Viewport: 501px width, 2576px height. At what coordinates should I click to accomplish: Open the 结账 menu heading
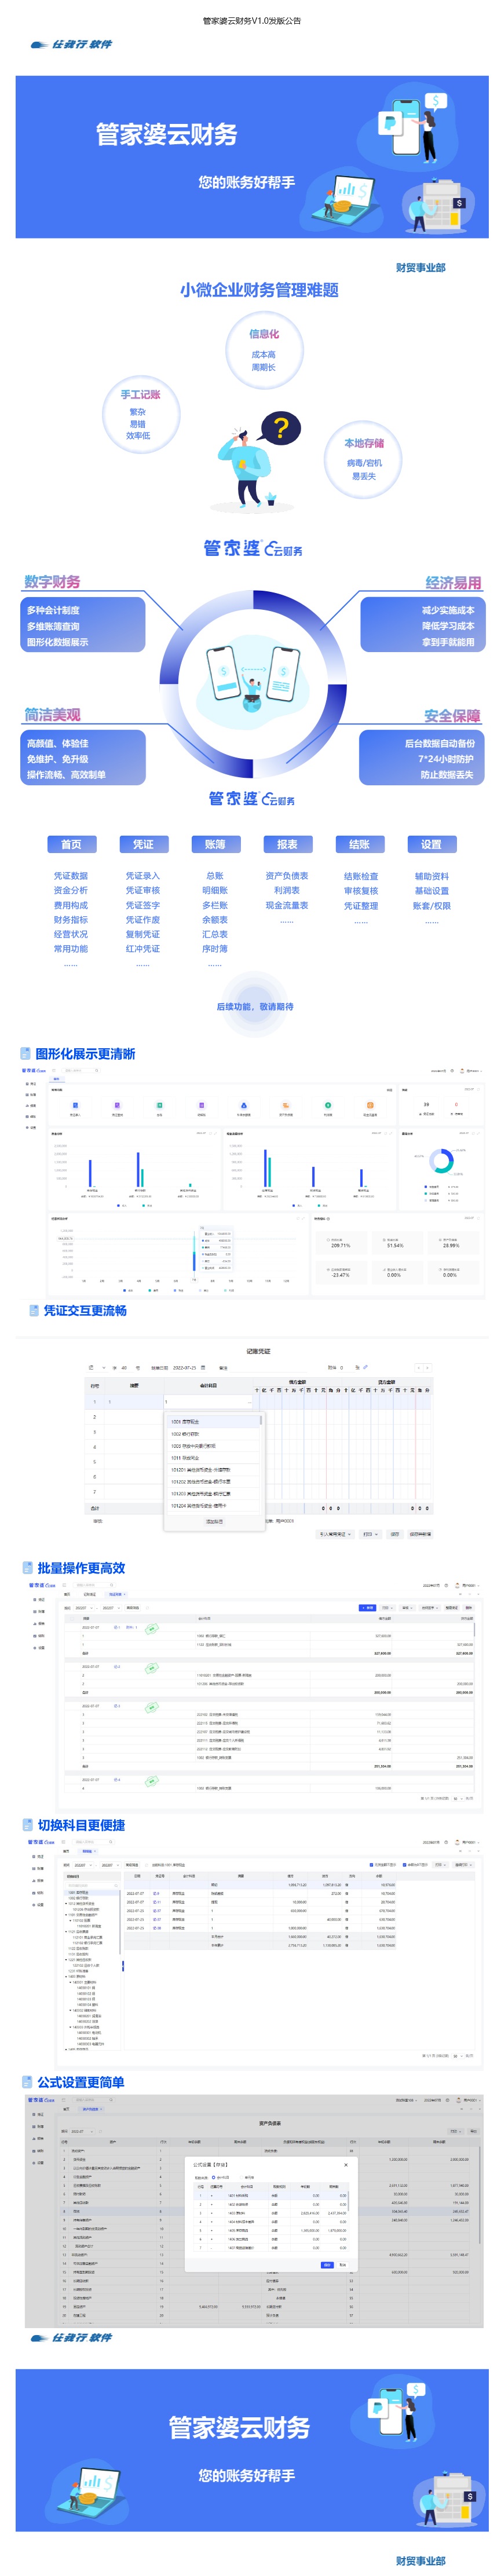360,844
